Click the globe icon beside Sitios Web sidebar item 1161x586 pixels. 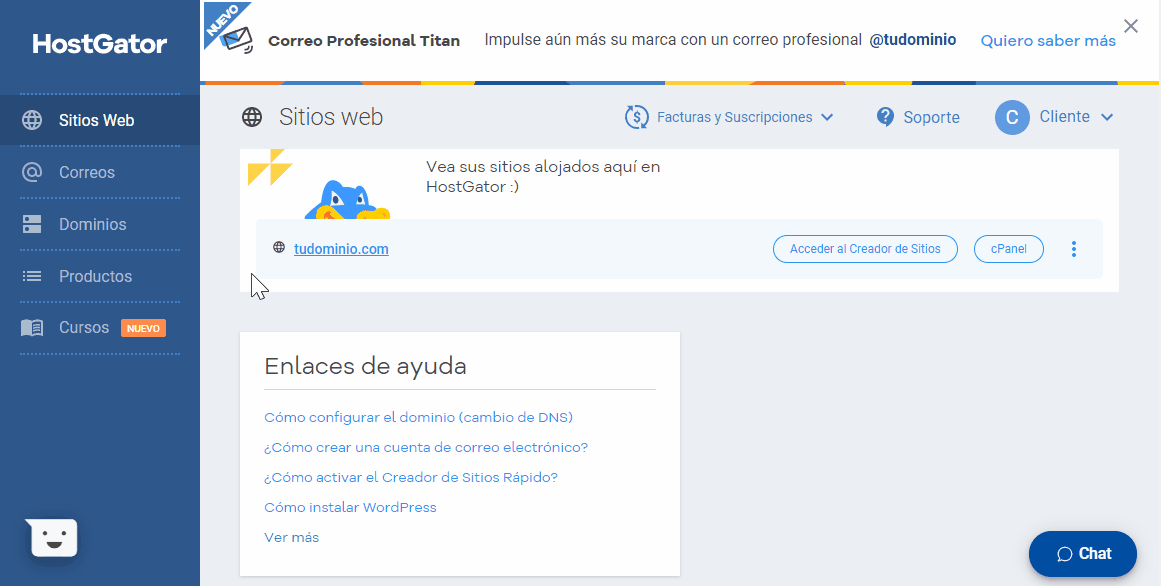pyautogui.click(x=32, y=120)
